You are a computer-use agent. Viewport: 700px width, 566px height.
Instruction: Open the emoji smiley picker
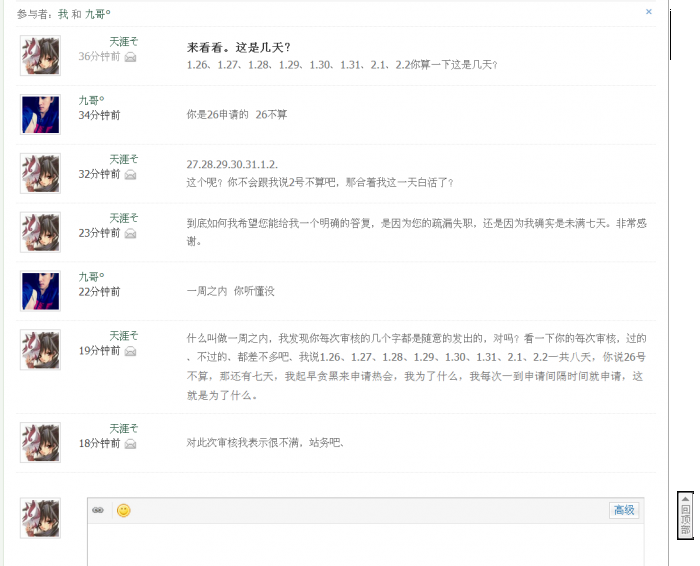(124, 510)
